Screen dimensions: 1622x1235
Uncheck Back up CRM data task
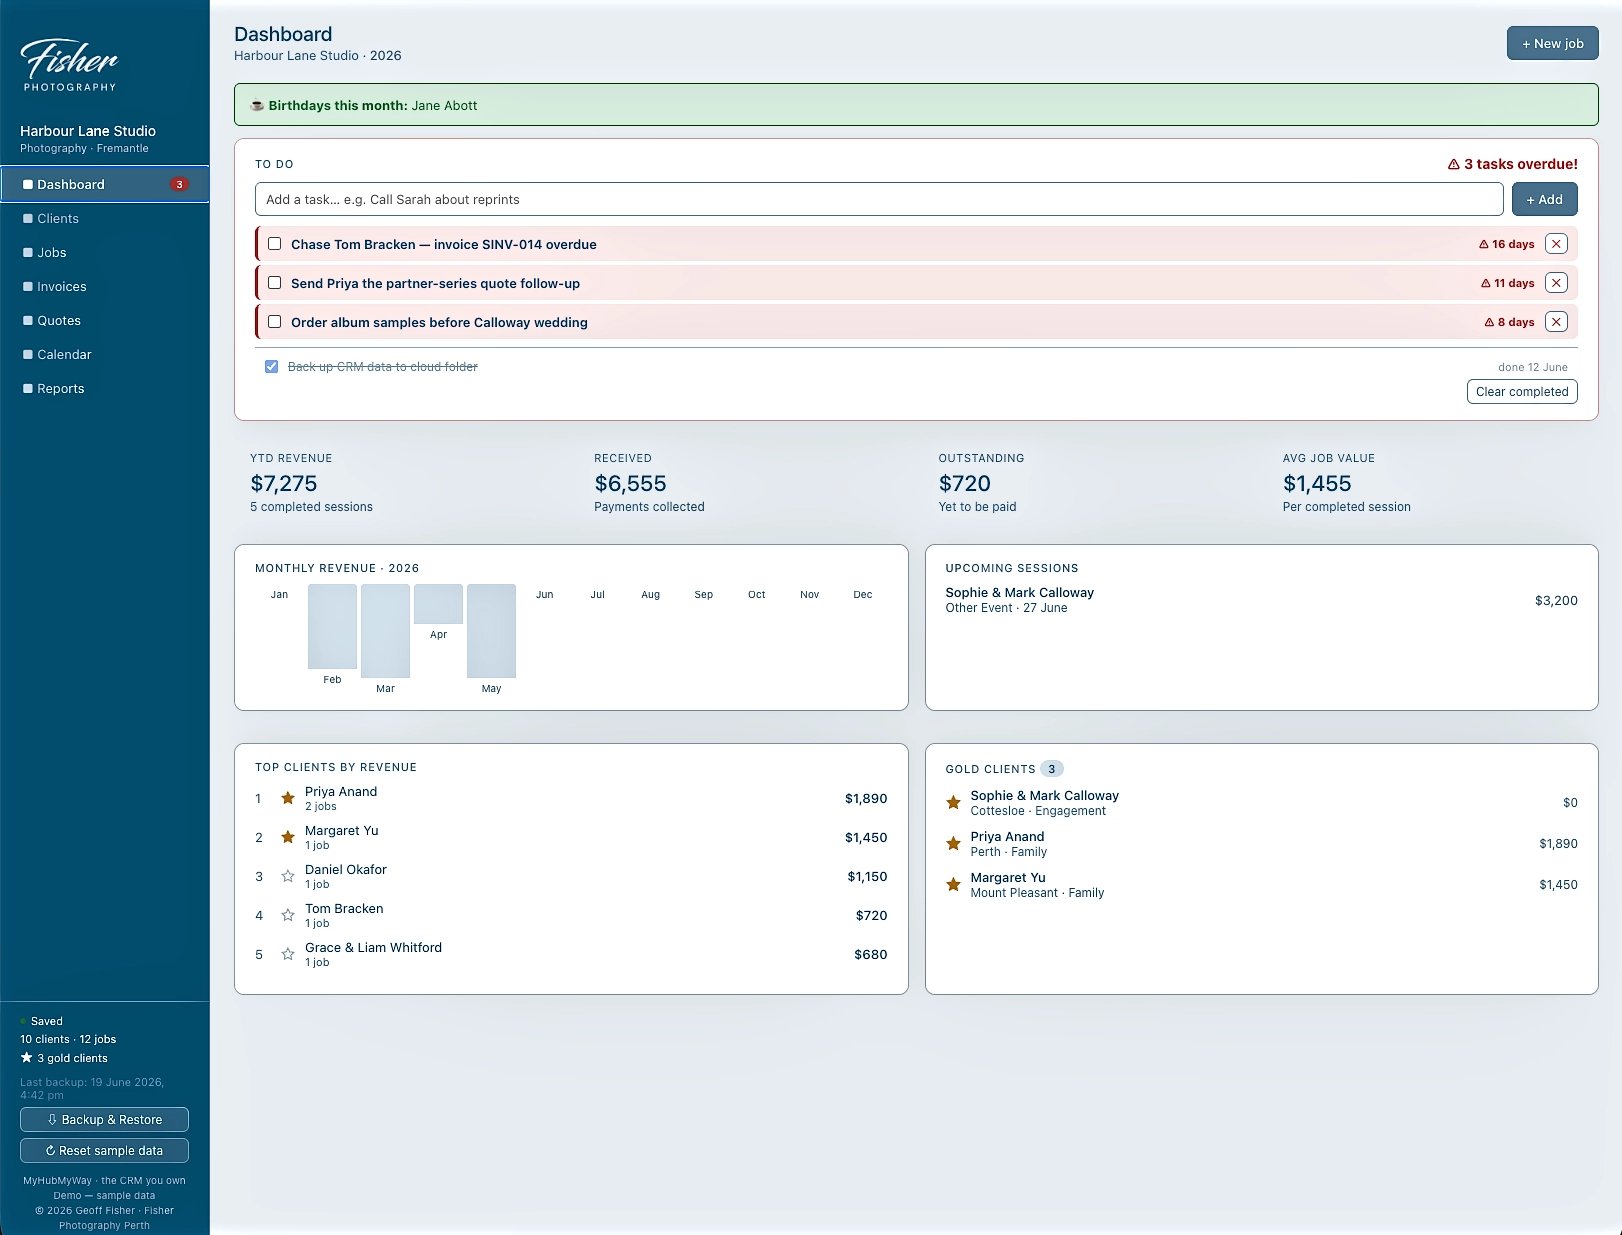271,367
